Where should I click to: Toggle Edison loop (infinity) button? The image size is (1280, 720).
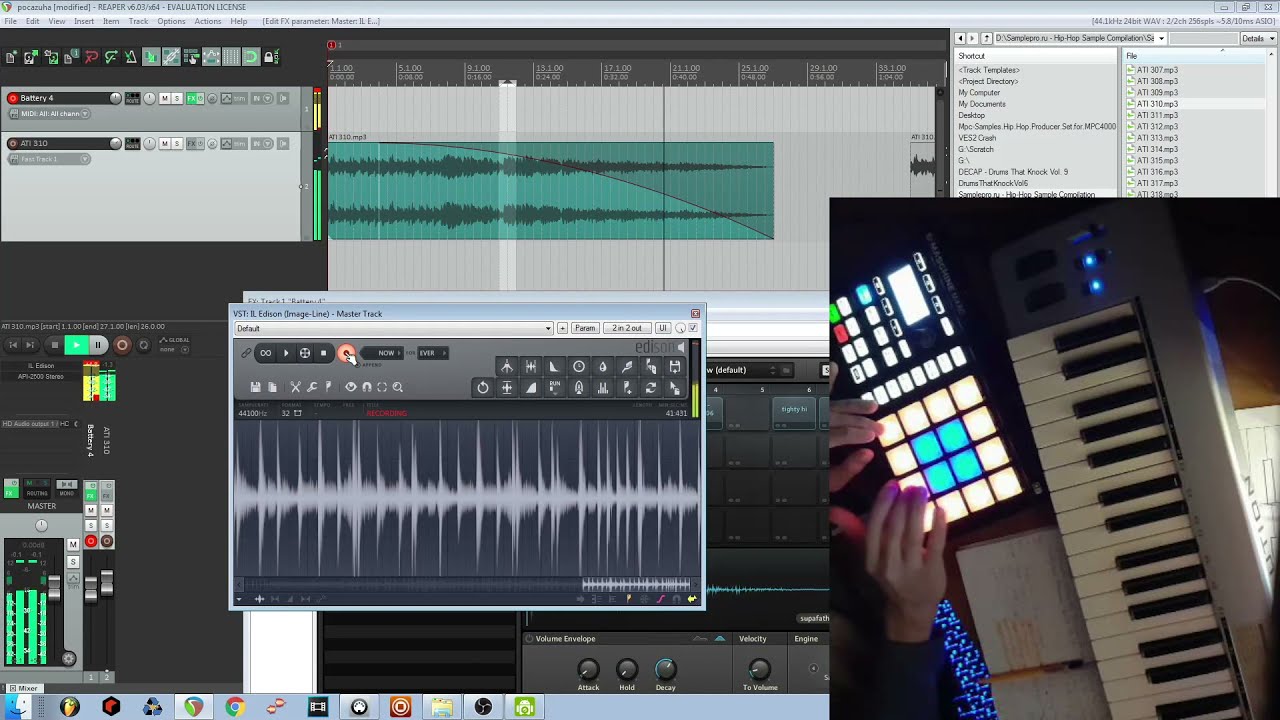[x=266, y=353]
